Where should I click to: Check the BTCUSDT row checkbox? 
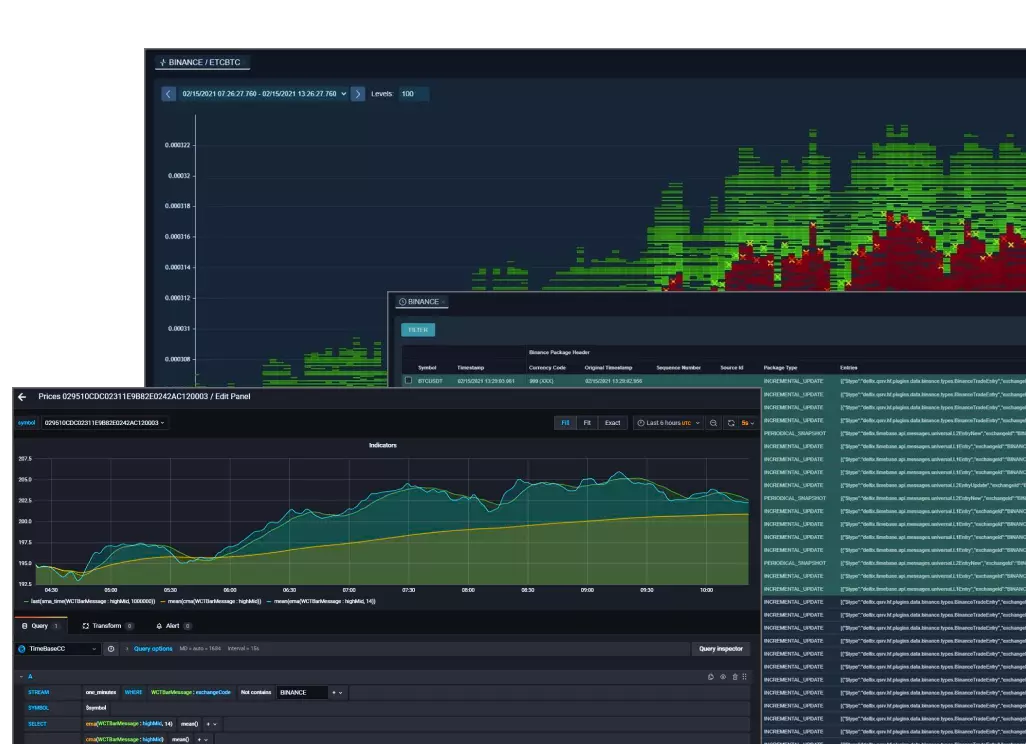[408, 380]
